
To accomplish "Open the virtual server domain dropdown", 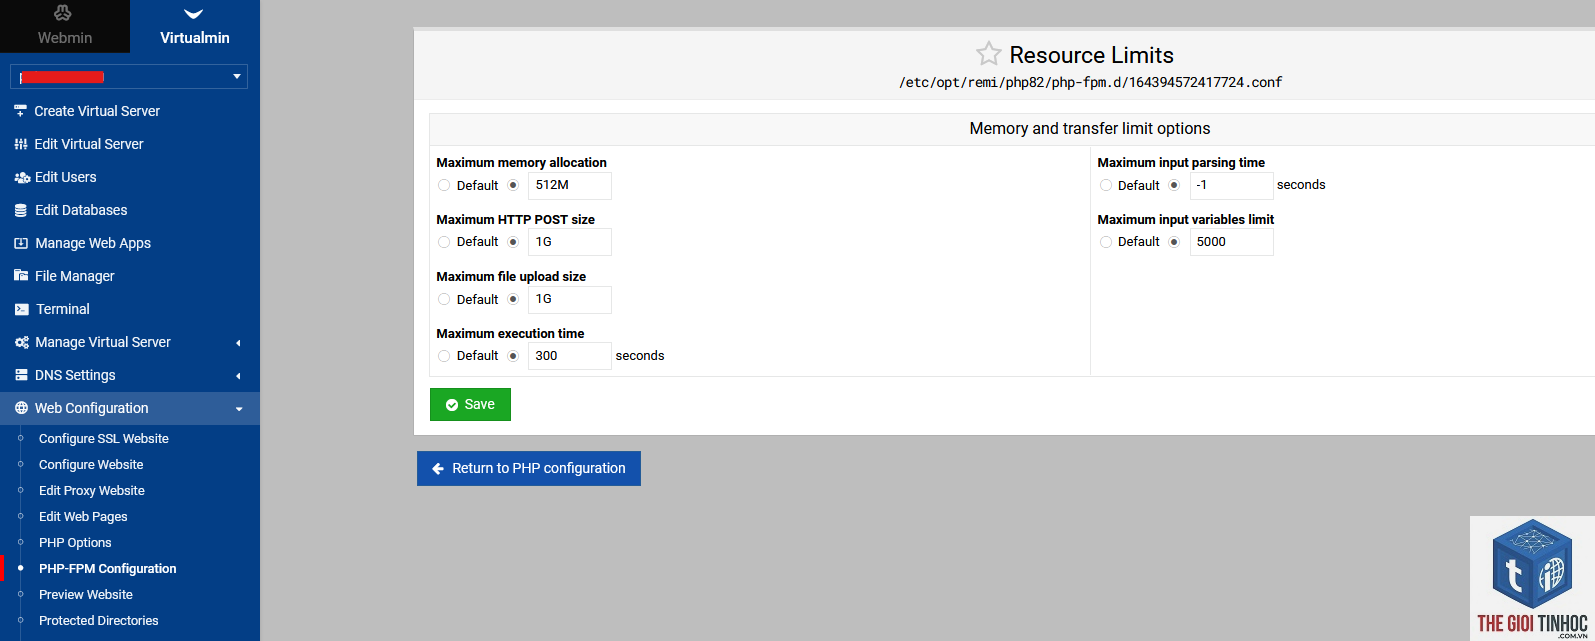I will [x=129, y=77].
